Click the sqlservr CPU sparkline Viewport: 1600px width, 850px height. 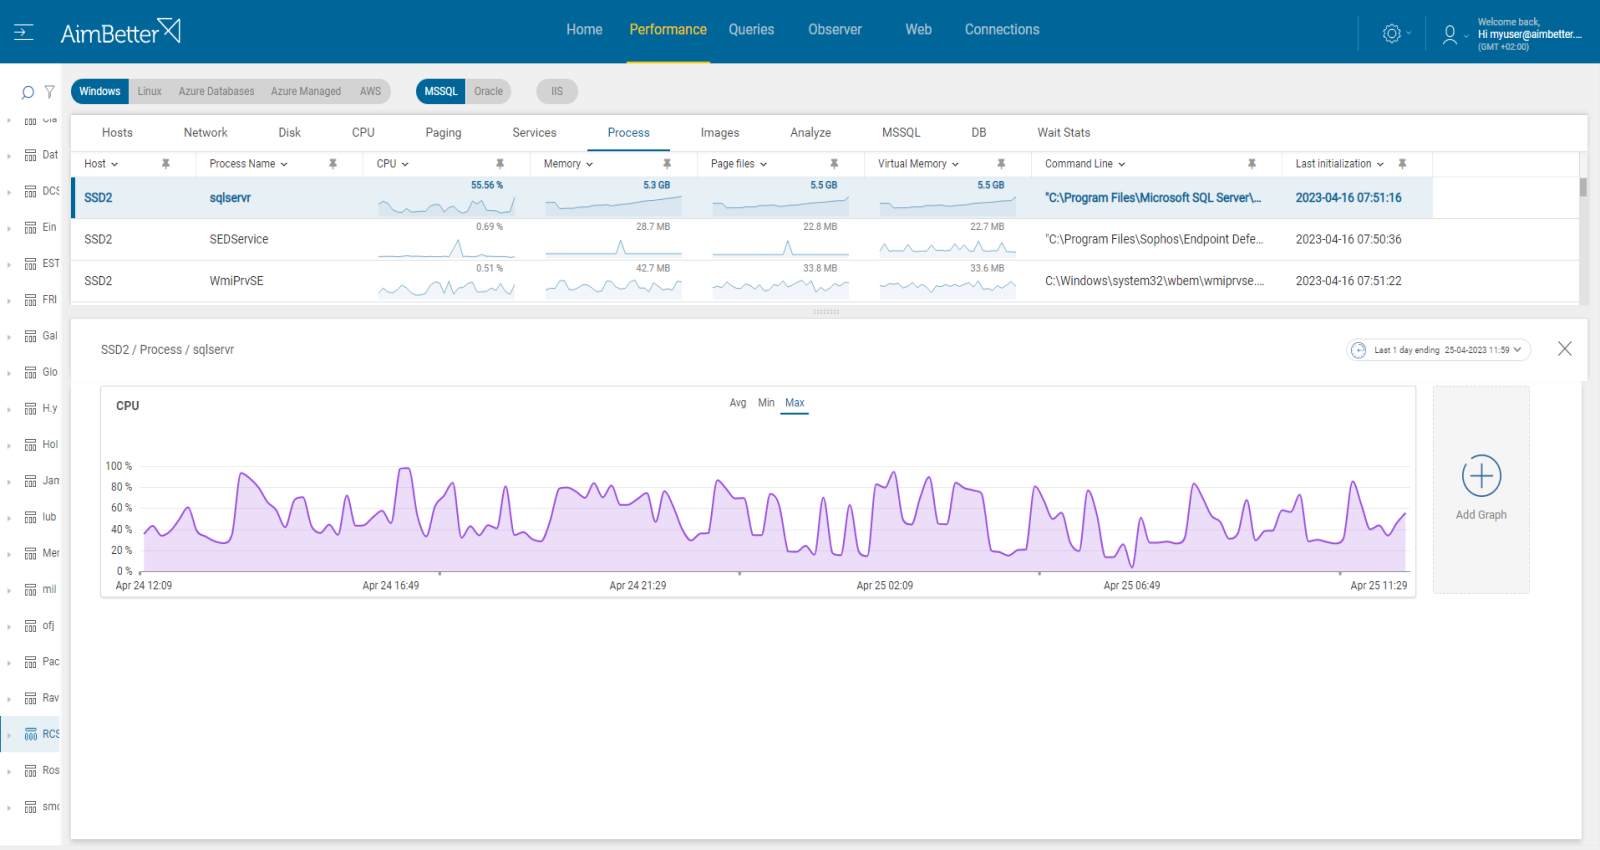(x=446, y=206)
